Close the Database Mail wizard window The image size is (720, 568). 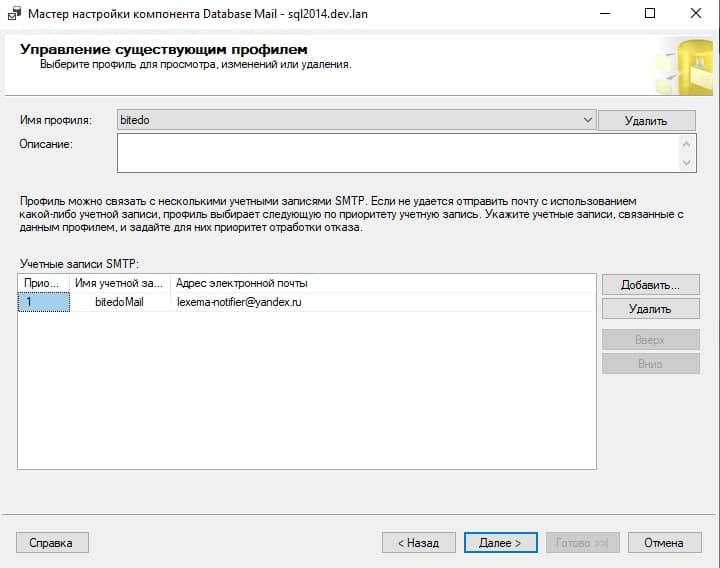696,13
